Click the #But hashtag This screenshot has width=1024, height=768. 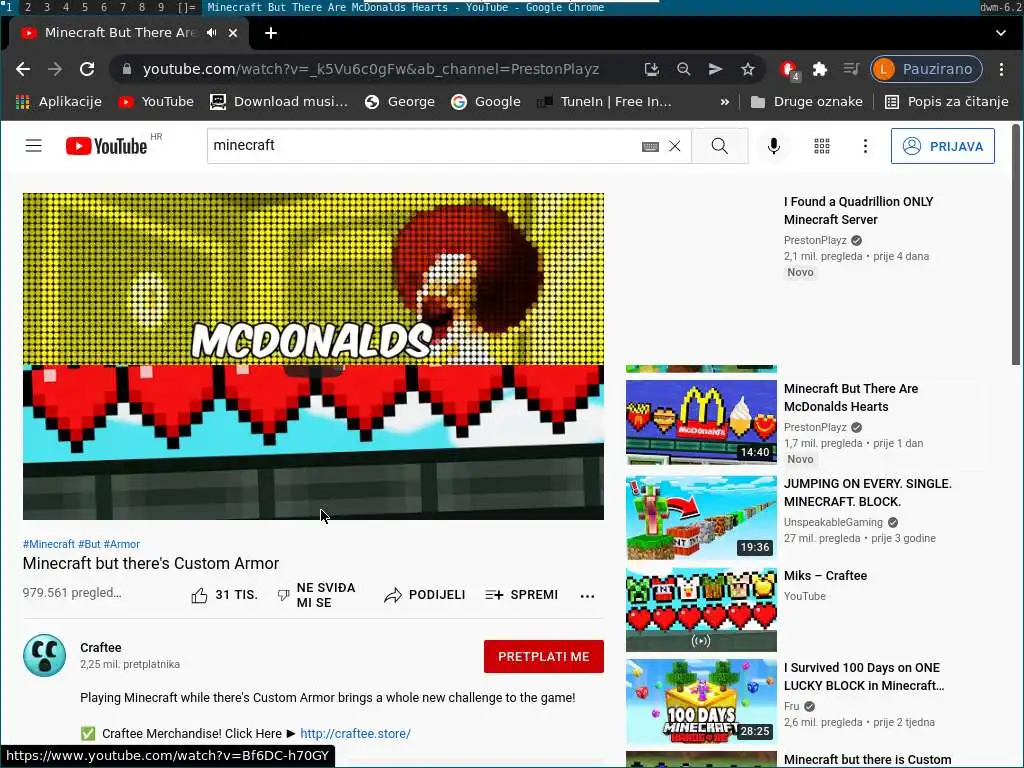(x=89, y=544)
